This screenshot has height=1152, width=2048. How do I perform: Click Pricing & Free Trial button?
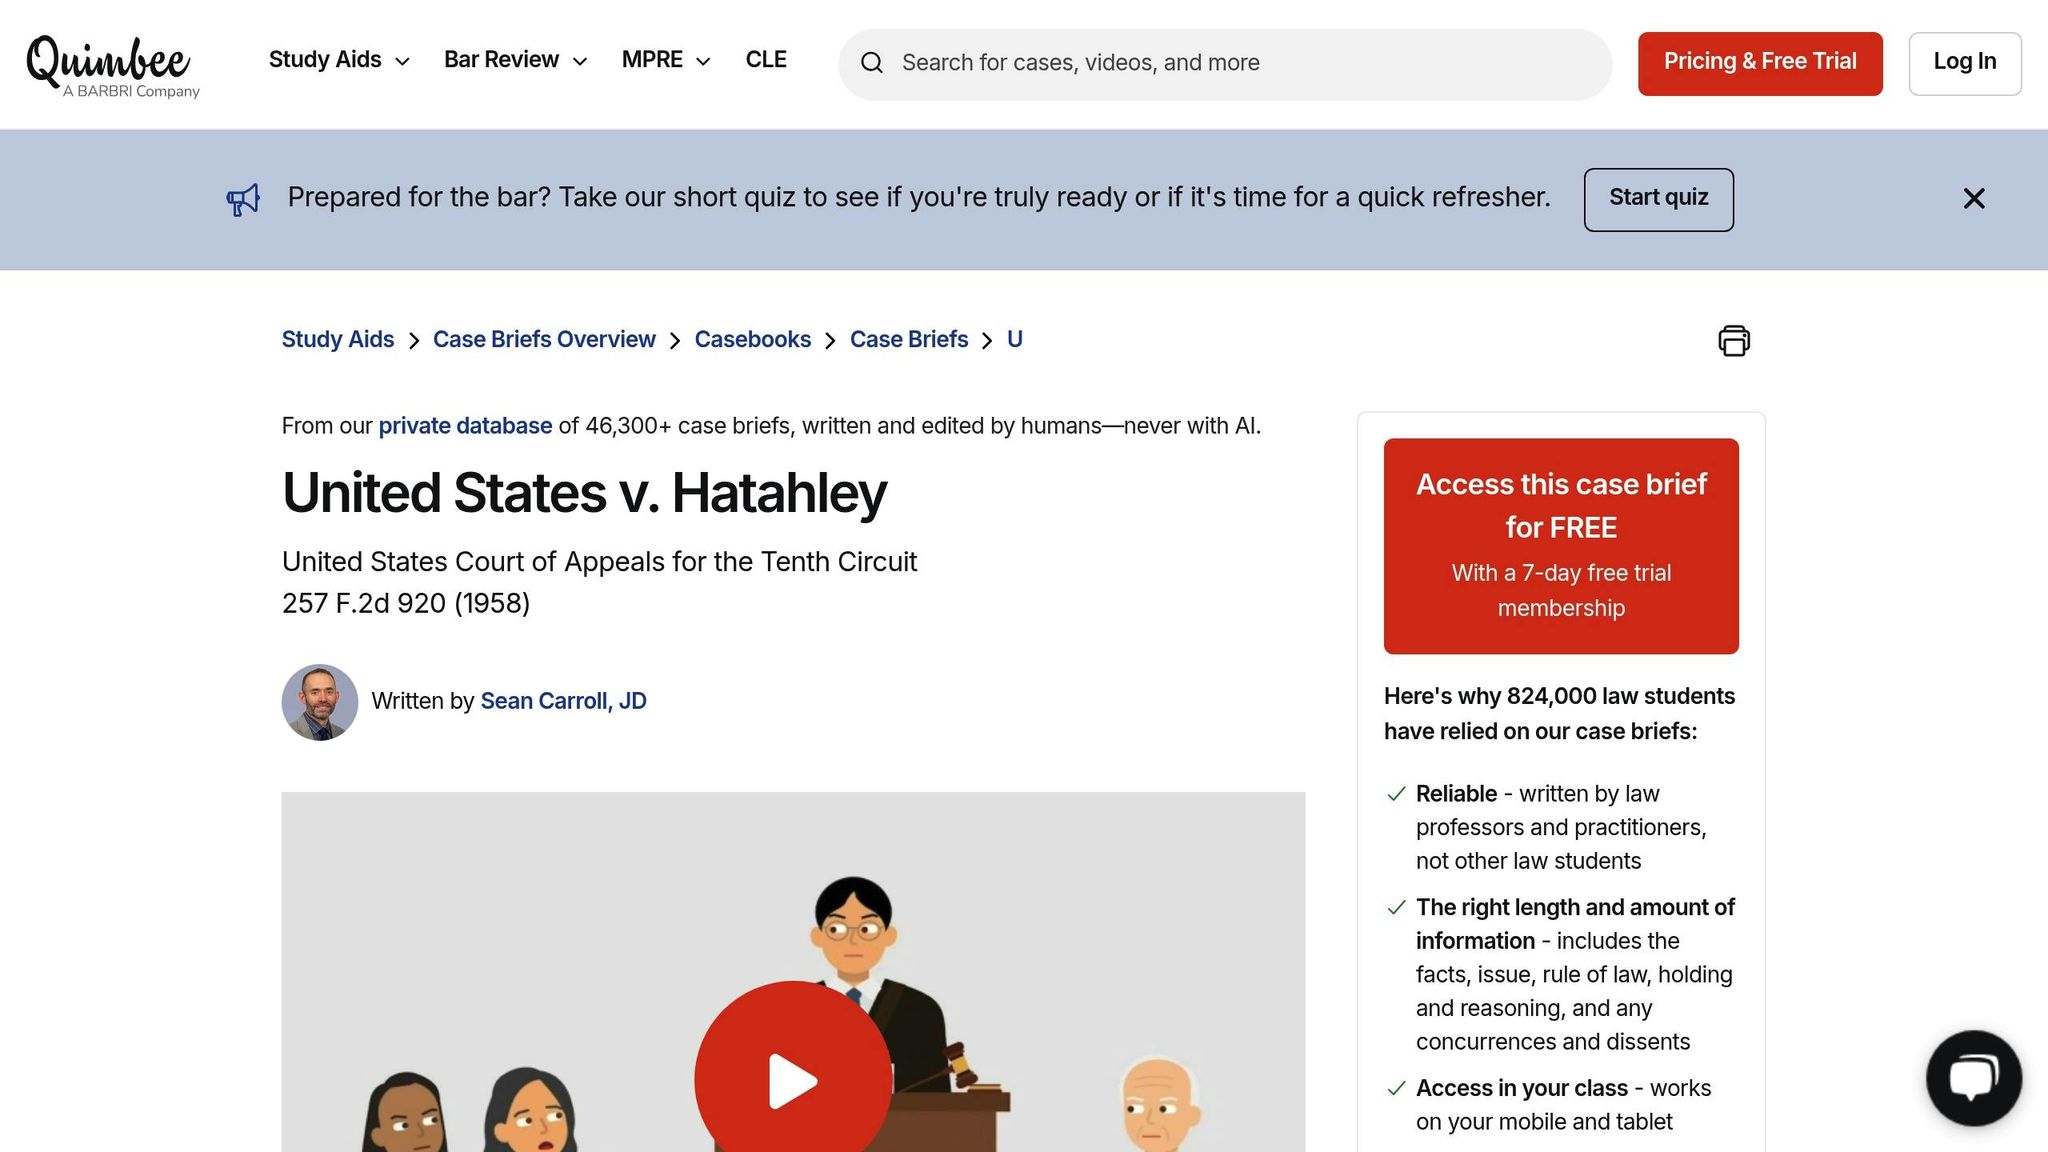click(1760, 64)
